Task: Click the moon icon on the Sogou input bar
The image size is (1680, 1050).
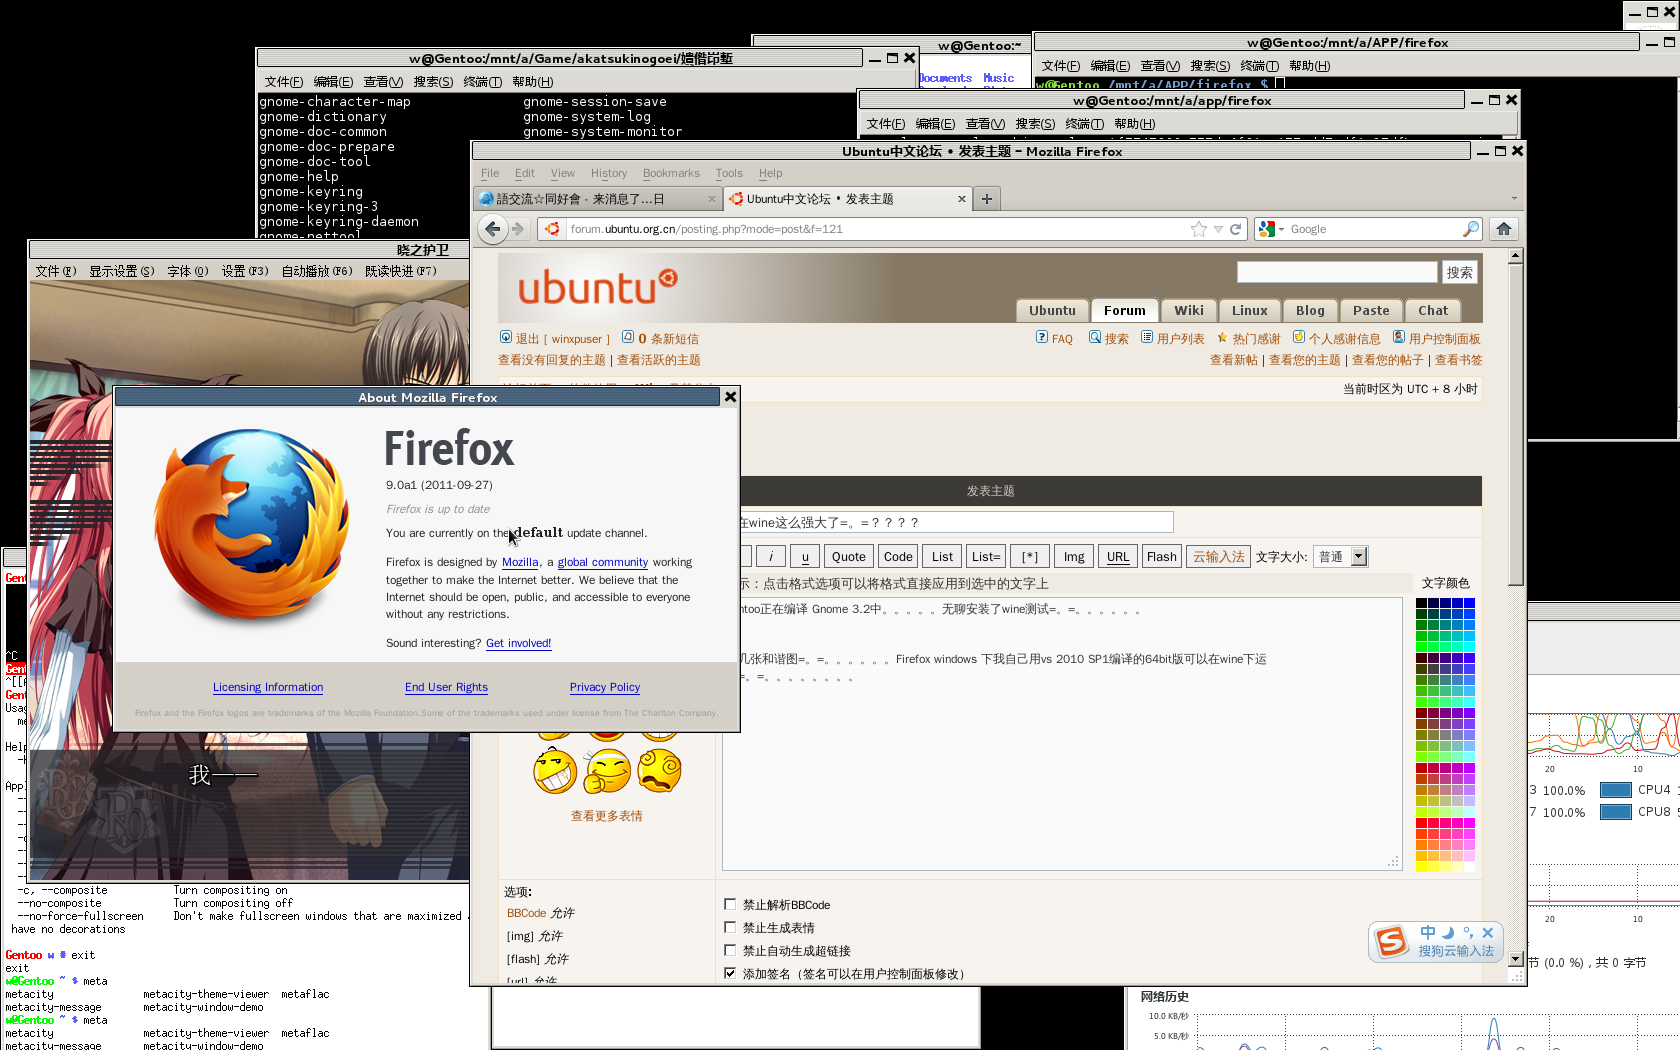Action: click(1448, 932)
